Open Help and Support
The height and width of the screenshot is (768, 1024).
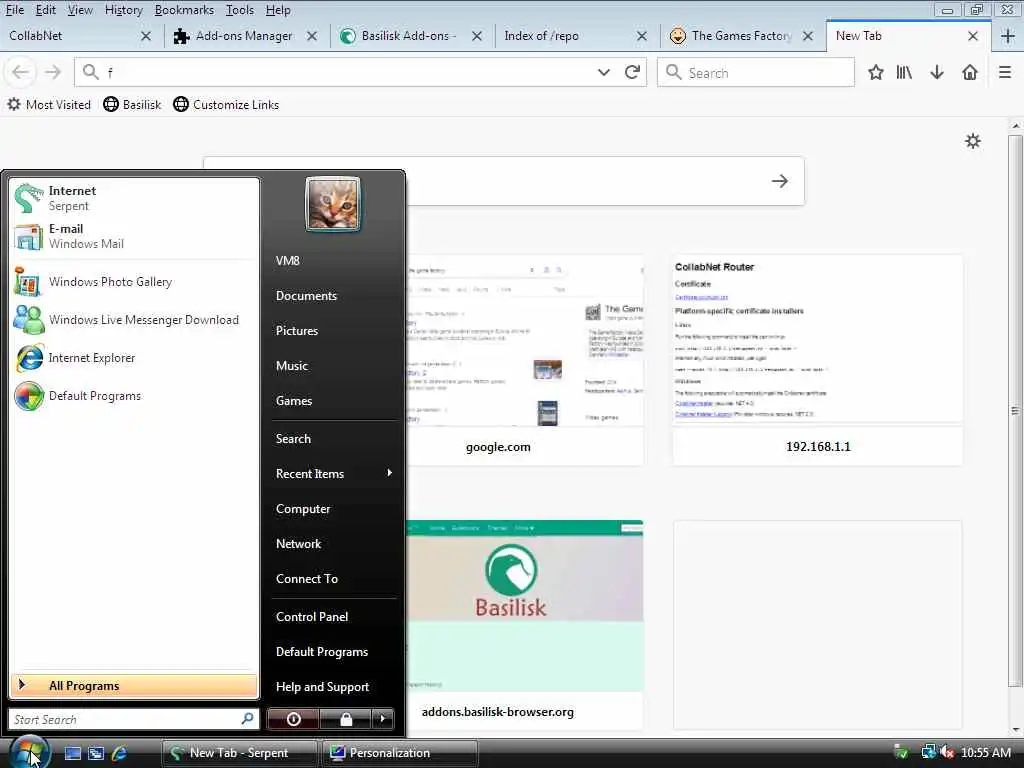coord(323,687)
